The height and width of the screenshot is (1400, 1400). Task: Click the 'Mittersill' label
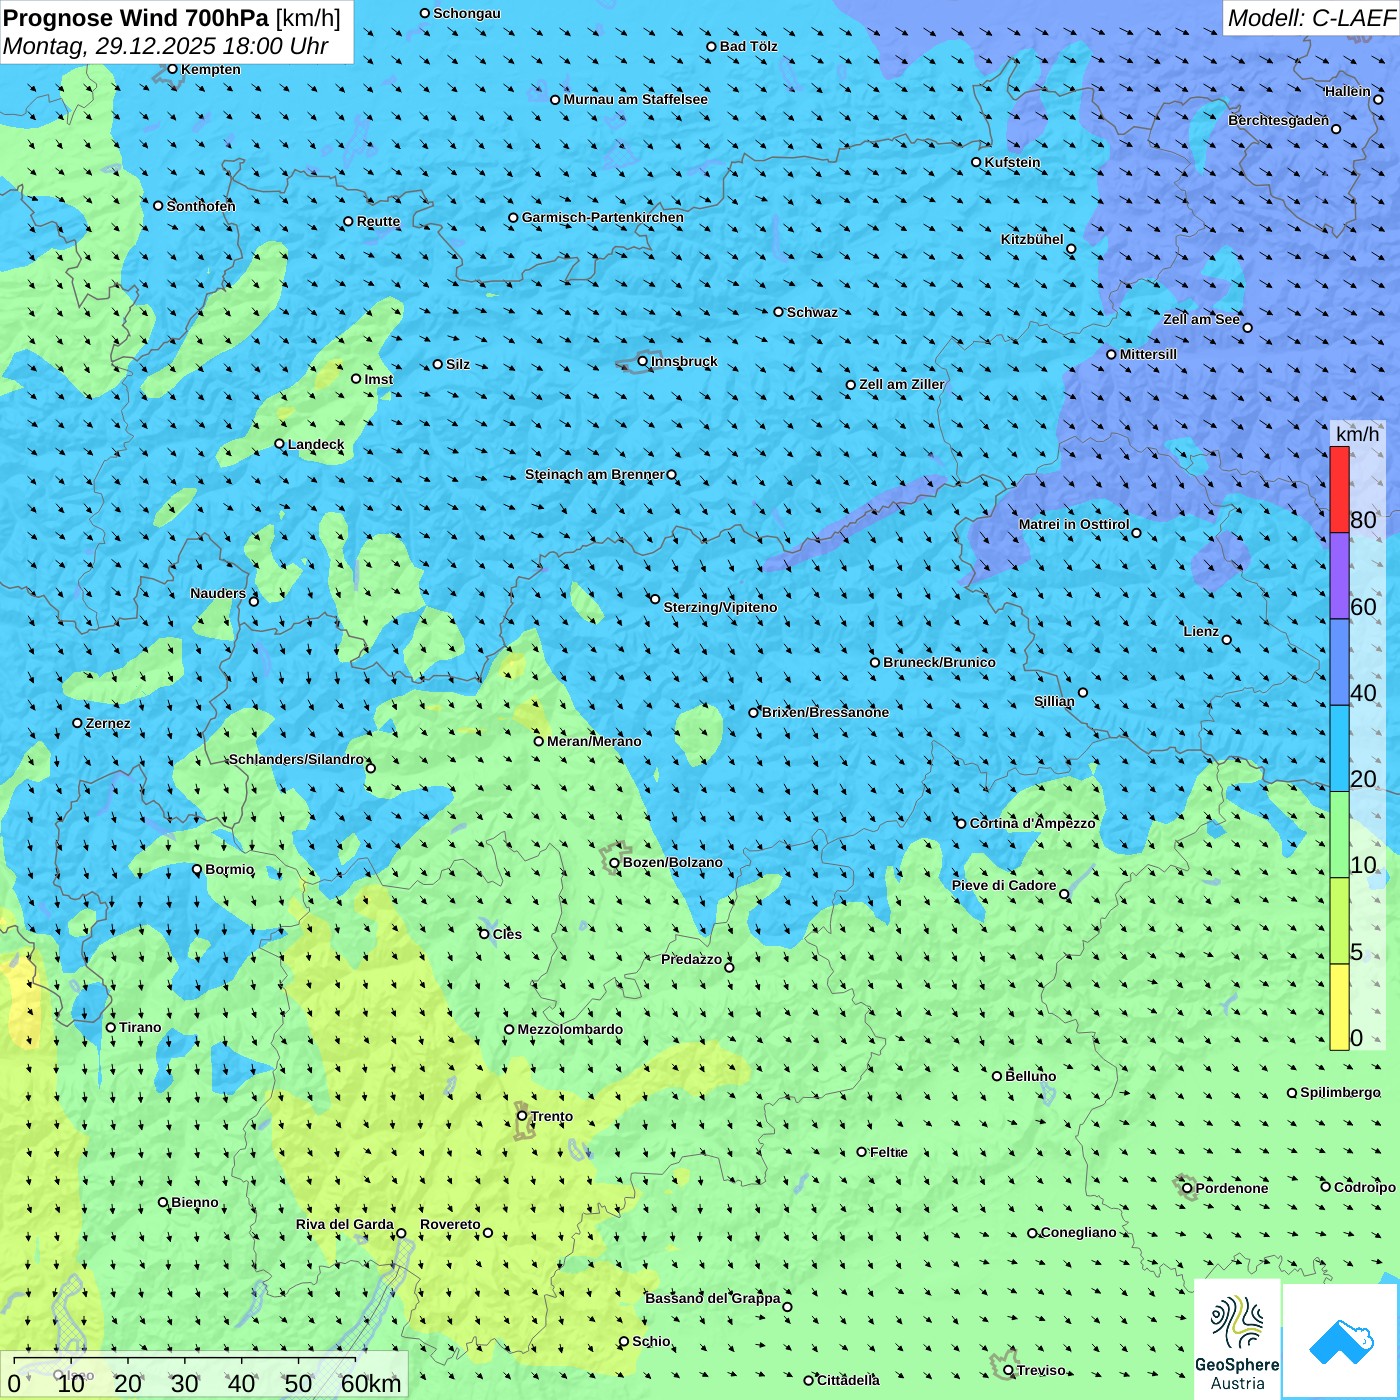tap(1148, 354)
